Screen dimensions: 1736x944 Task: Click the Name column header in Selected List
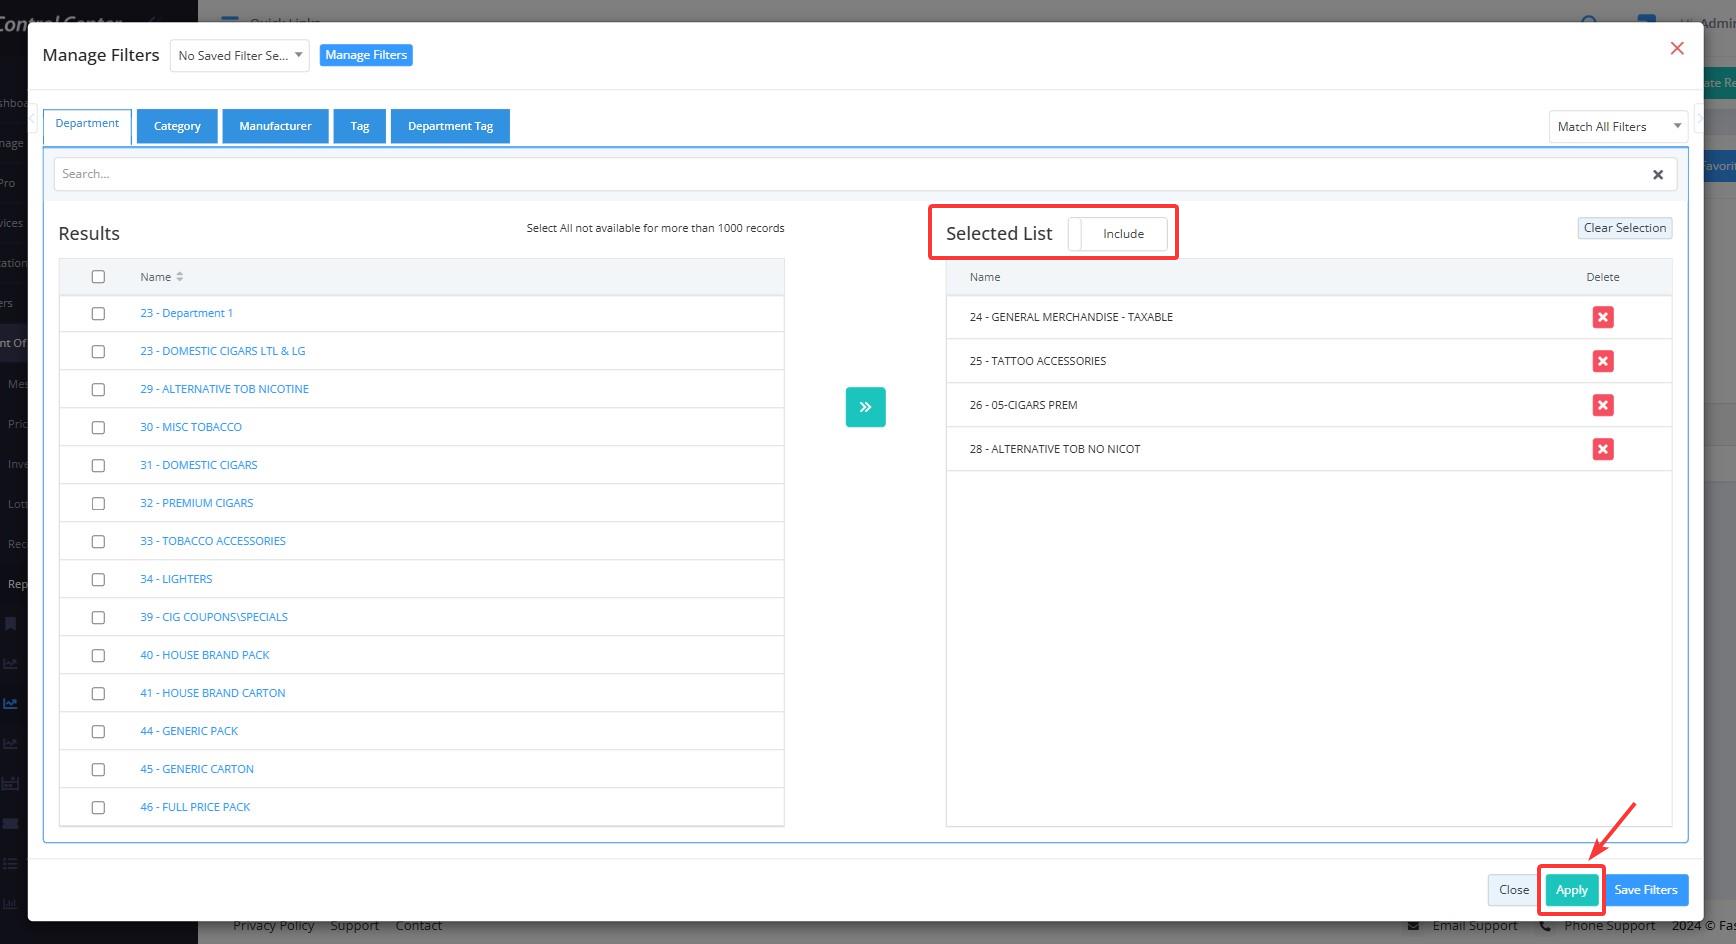point(985,277)
